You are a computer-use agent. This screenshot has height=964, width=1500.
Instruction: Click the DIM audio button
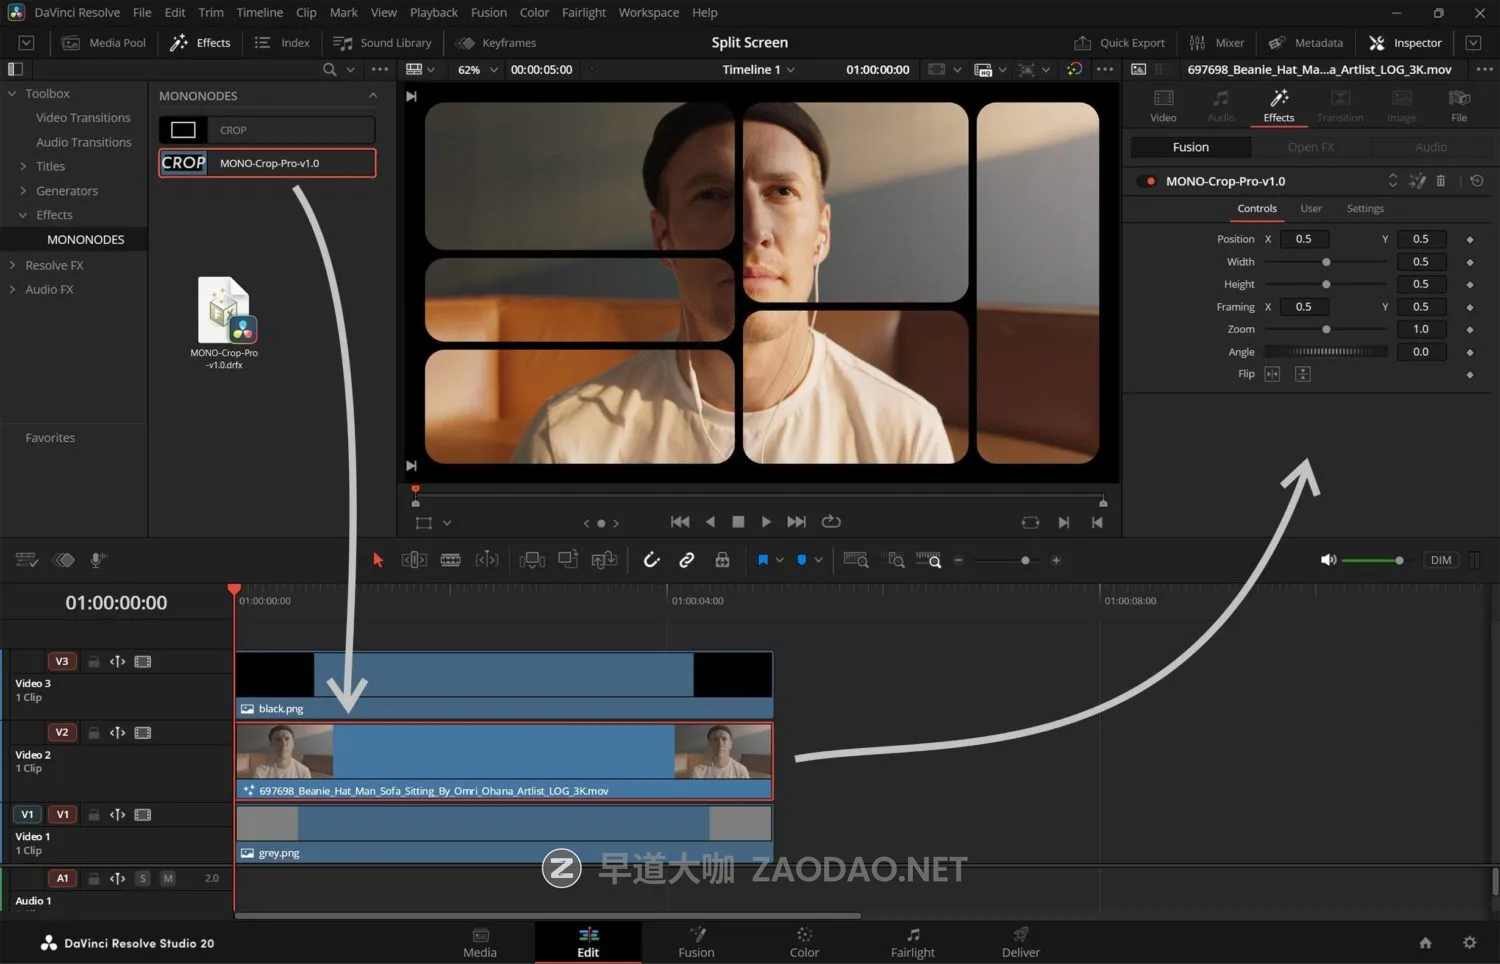coord(1441,560)
